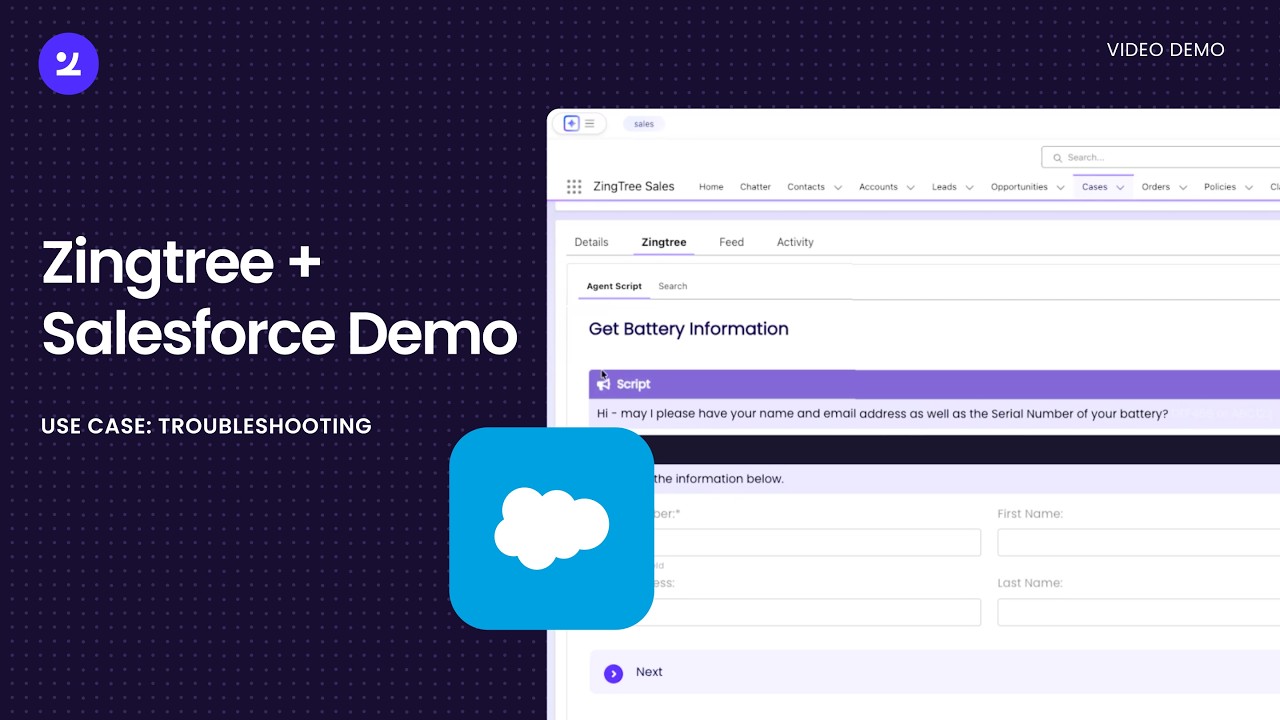Open the Accounts nav item
The width and height of the screenshot is (1280, 720).
coord(878,187)
